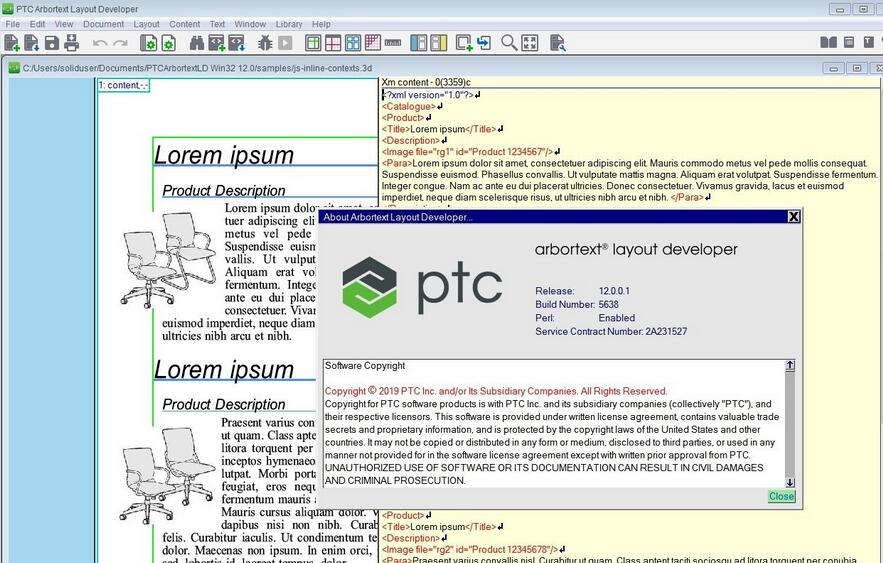Screen dimensions: 883x563
Task: Click the blue swap arrows icon
Action: (x=484, y=43)
